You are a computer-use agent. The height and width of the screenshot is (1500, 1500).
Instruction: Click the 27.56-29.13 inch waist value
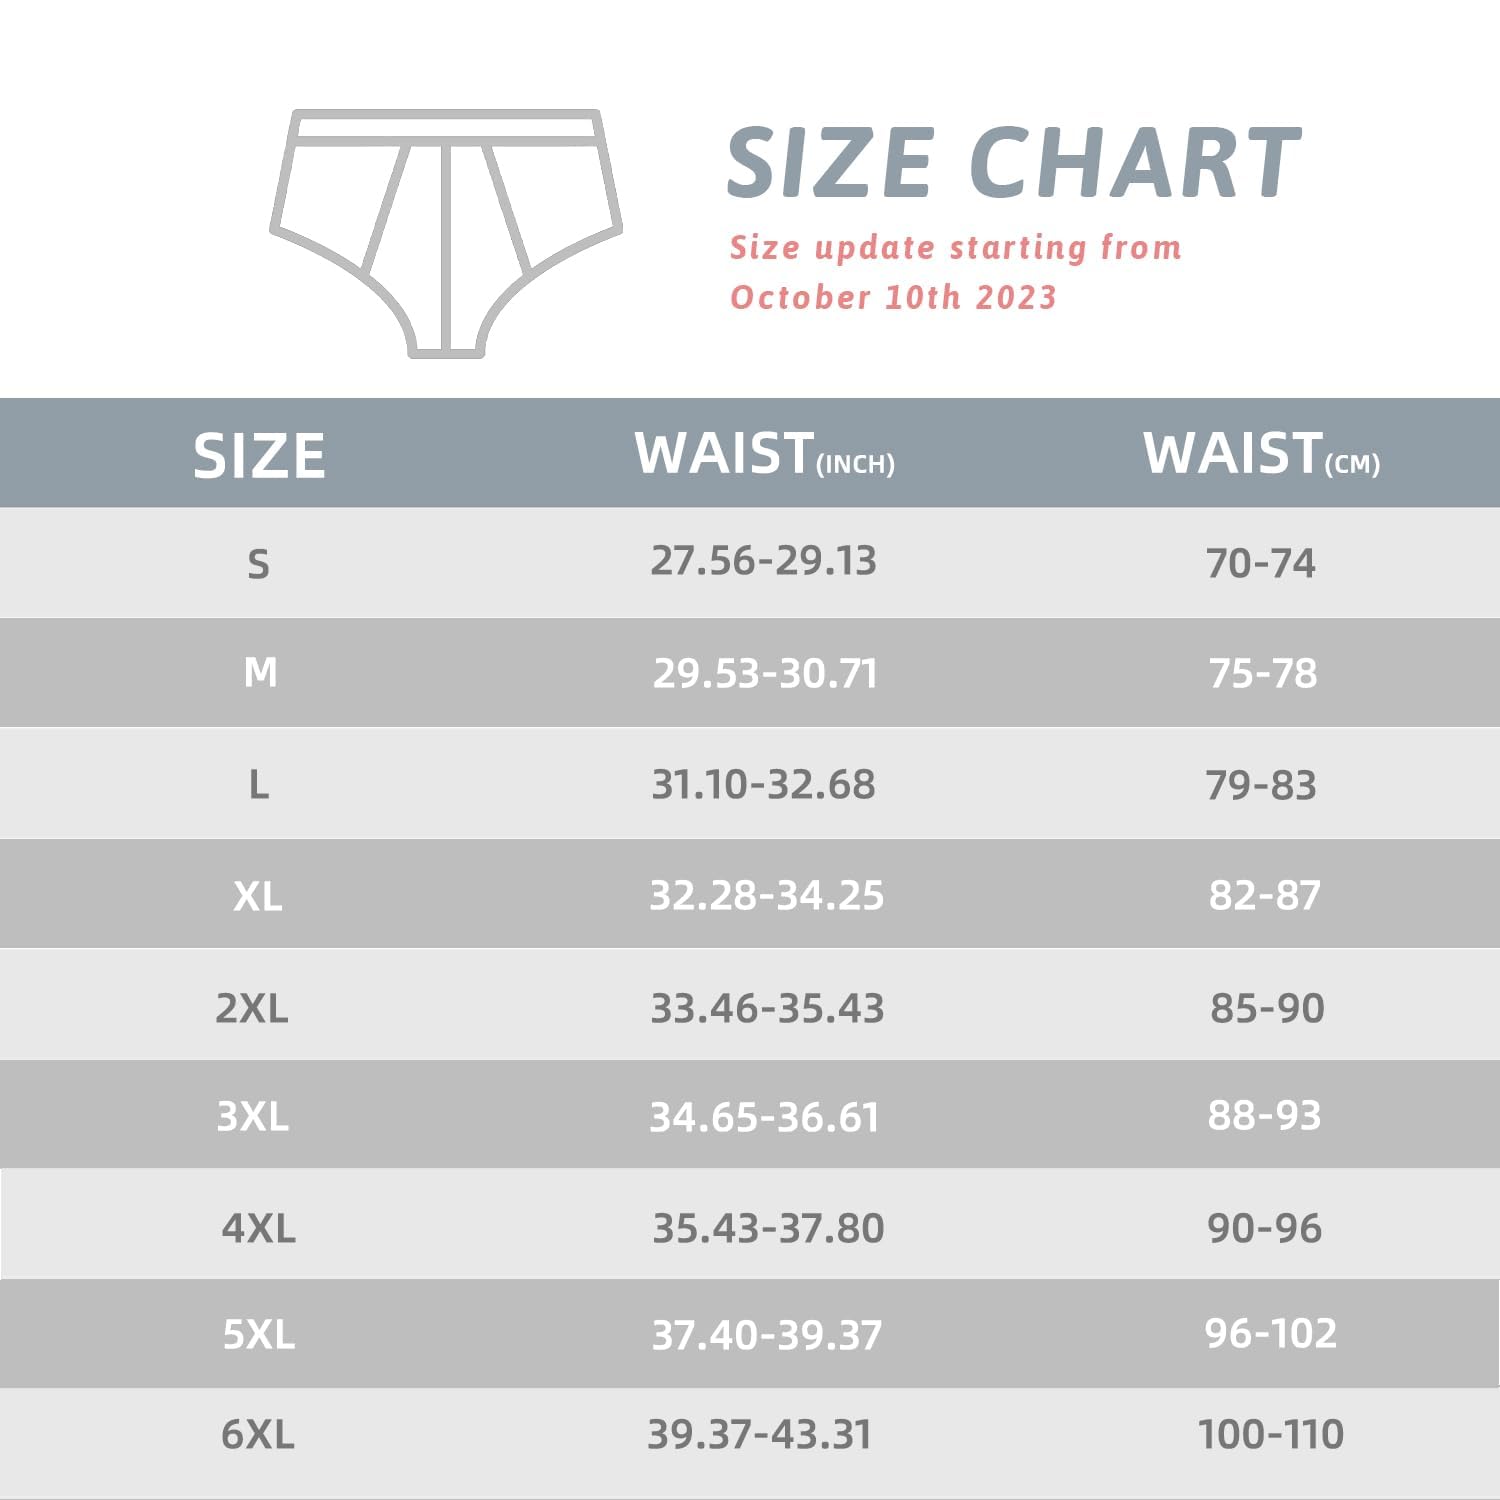[x=763, y=561]
